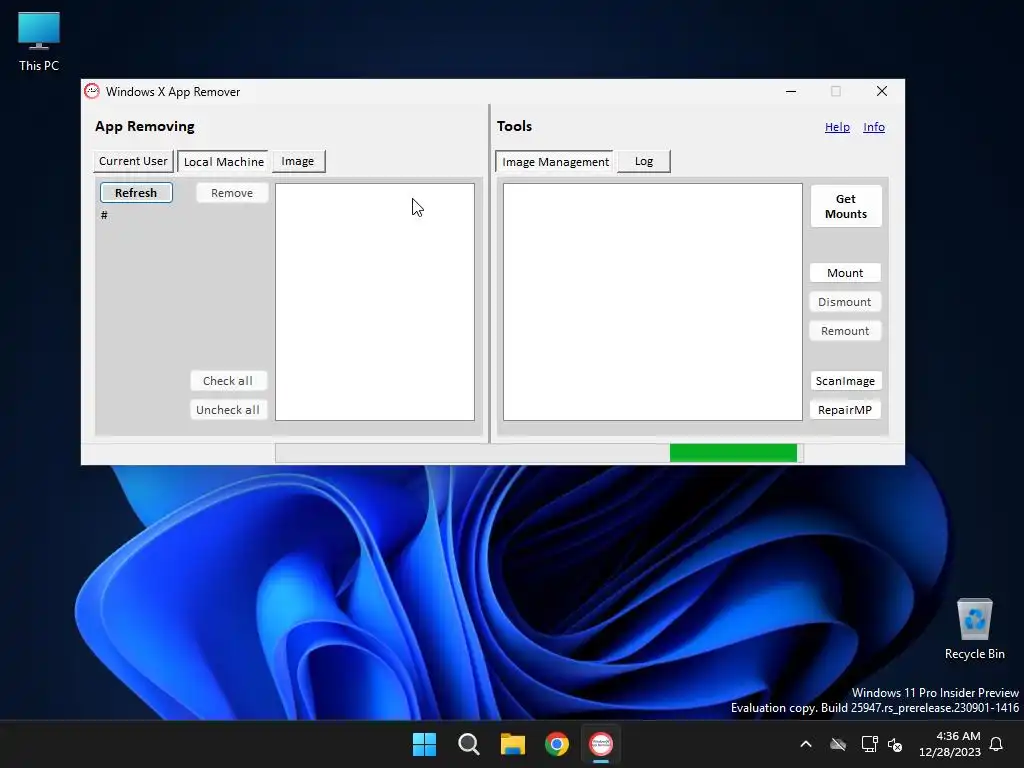Switch to the Image Management tab
The image size is (1024, 768).
tap(555, 162)
